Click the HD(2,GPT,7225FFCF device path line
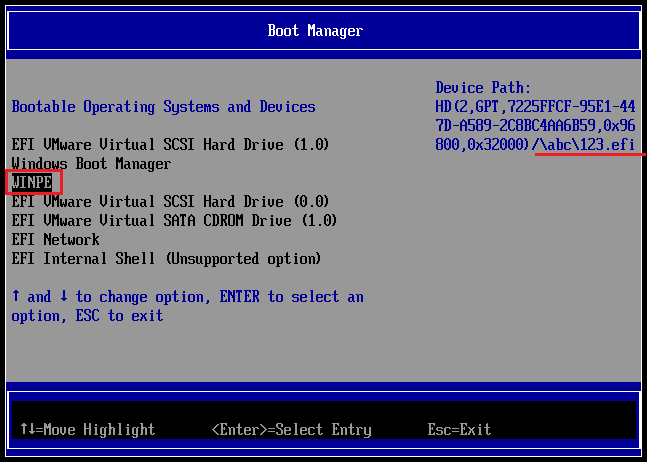 [x=535, y=107]
